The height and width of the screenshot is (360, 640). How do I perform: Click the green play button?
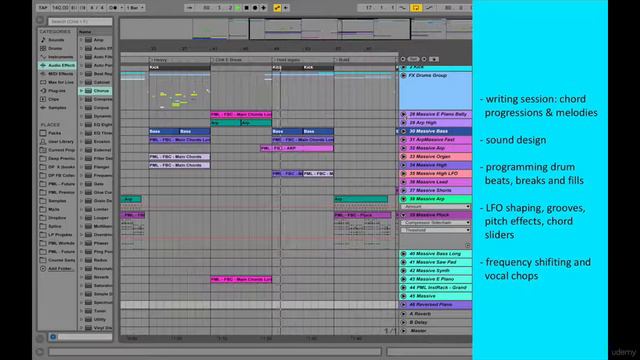[x=238, y=8]
